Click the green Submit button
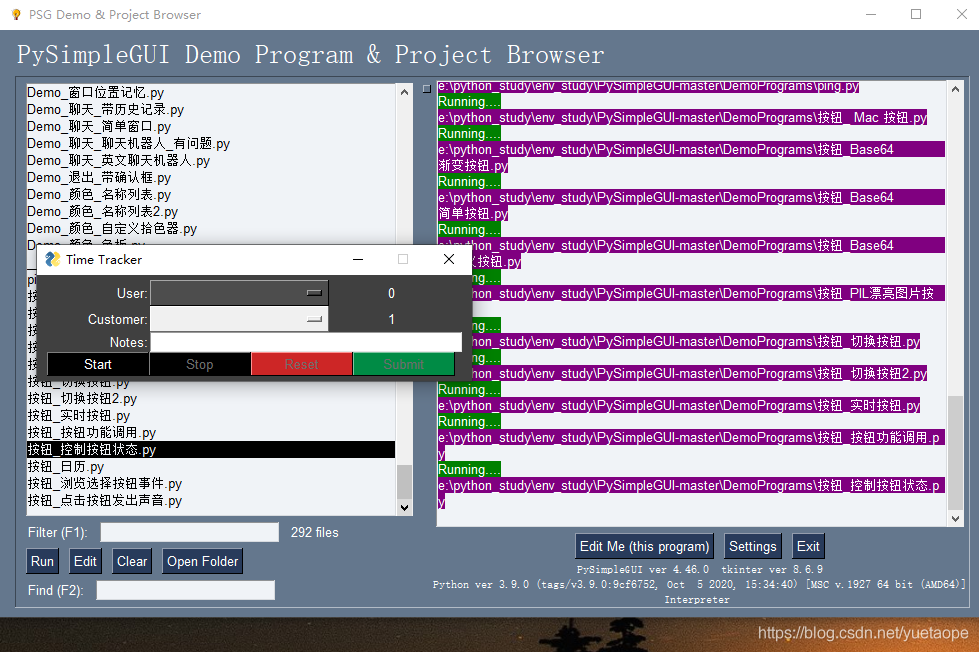Screen dimensions: 979x652 (403, 364)
